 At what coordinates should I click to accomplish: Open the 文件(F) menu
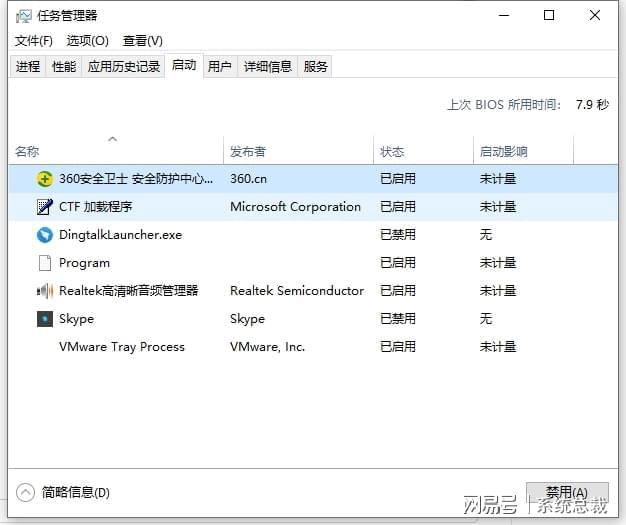(x=34, y=41)
